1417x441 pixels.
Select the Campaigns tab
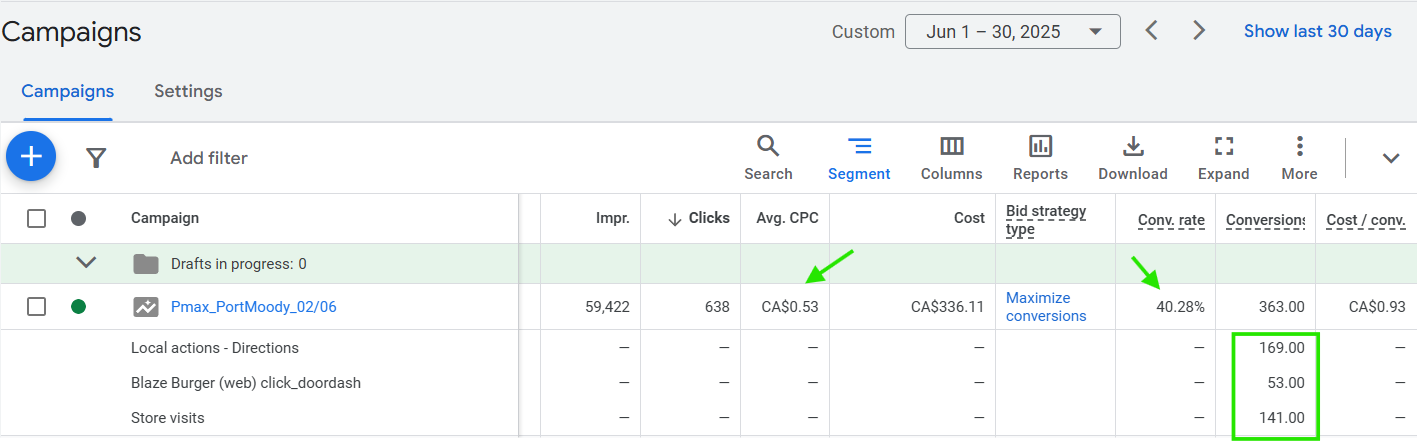tap(68, 91)
